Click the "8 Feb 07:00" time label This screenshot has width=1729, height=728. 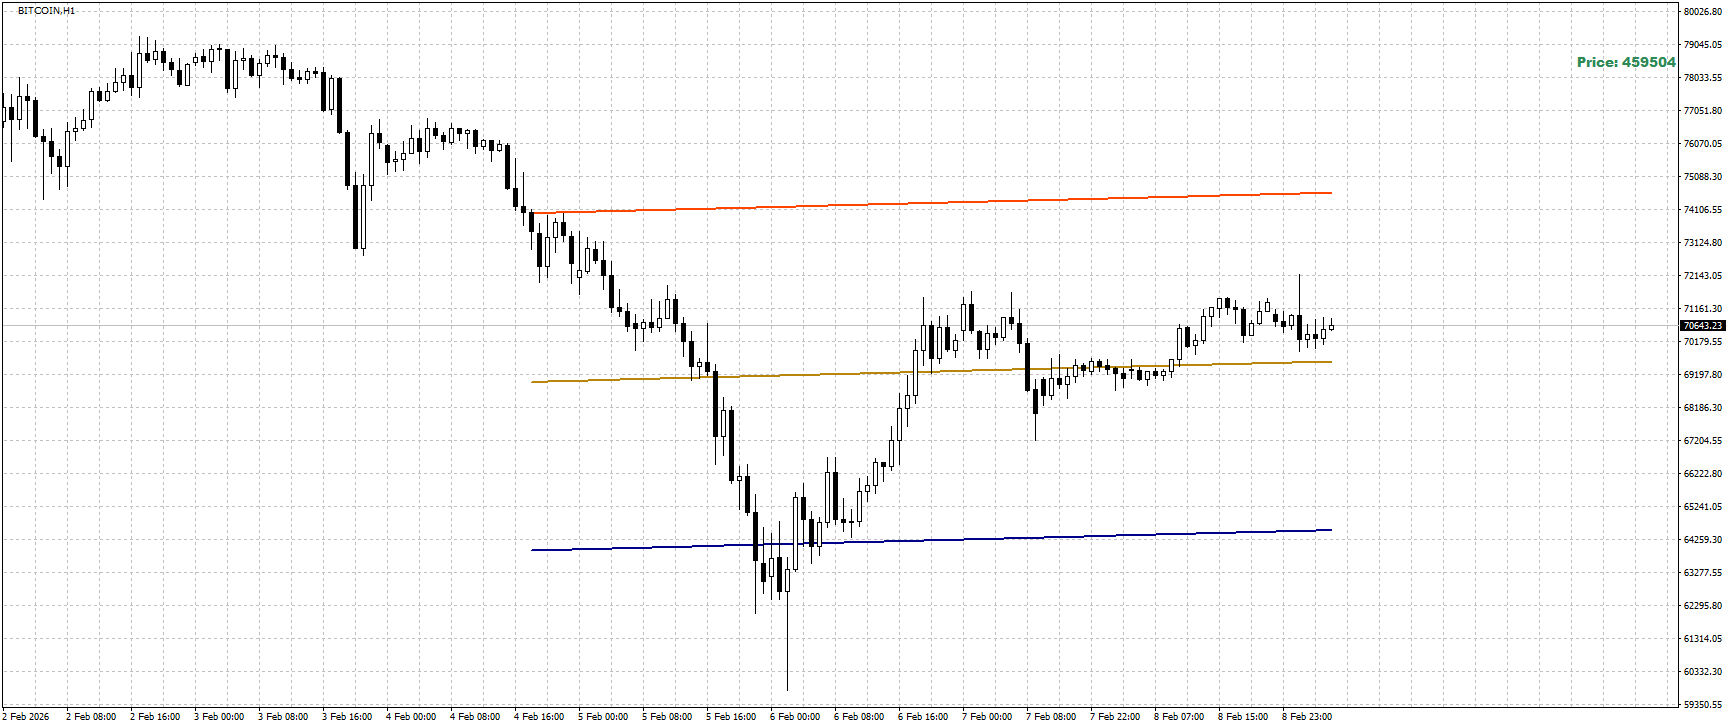point(1179,717)
